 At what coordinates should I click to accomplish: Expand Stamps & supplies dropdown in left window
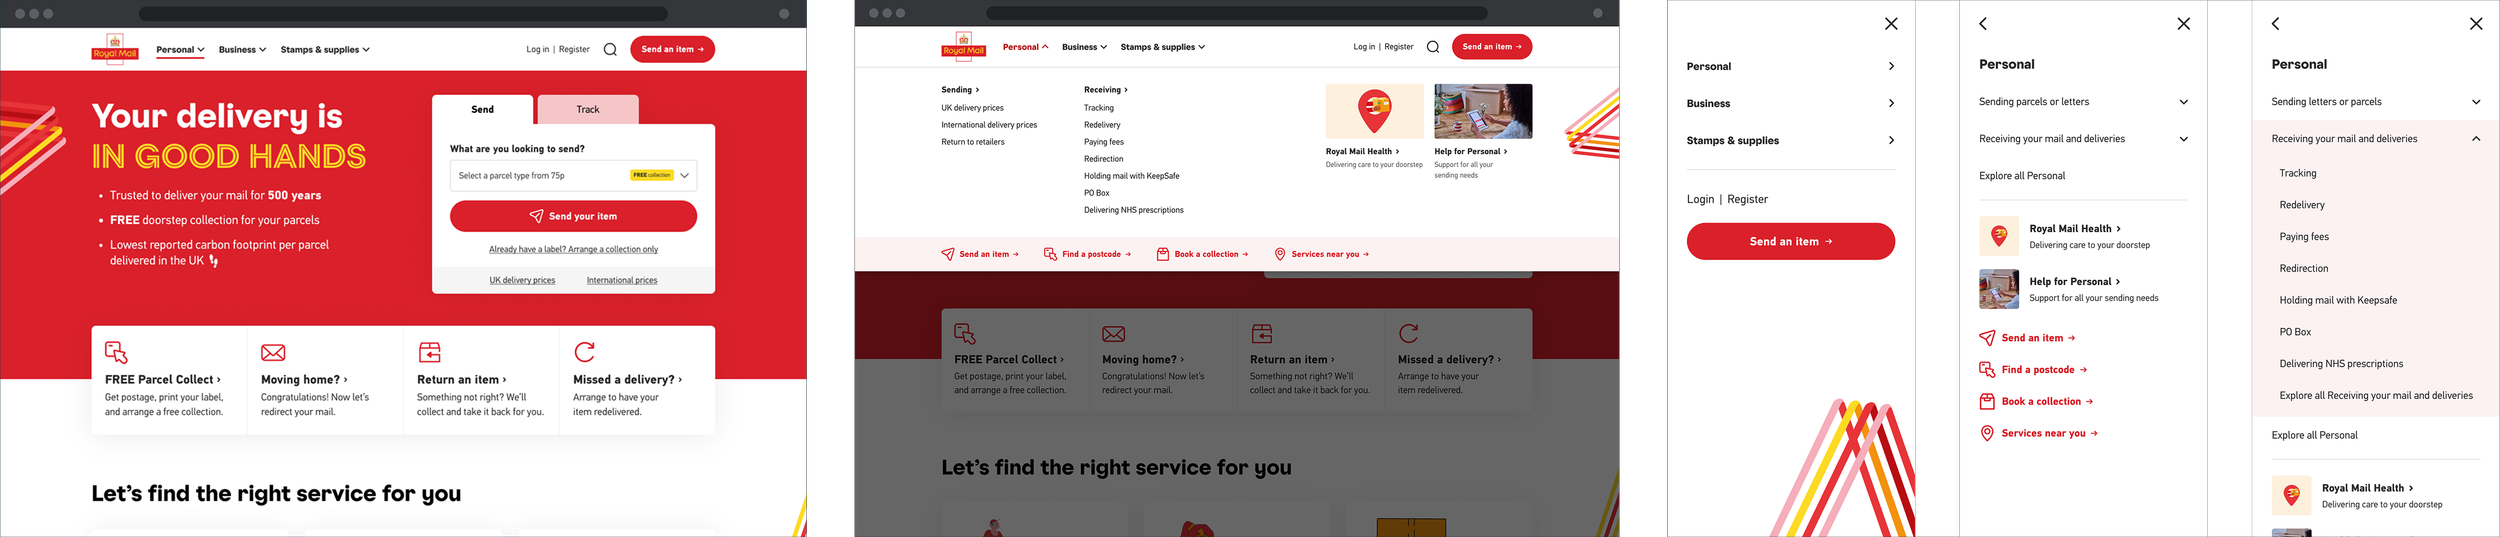[325, 49]
